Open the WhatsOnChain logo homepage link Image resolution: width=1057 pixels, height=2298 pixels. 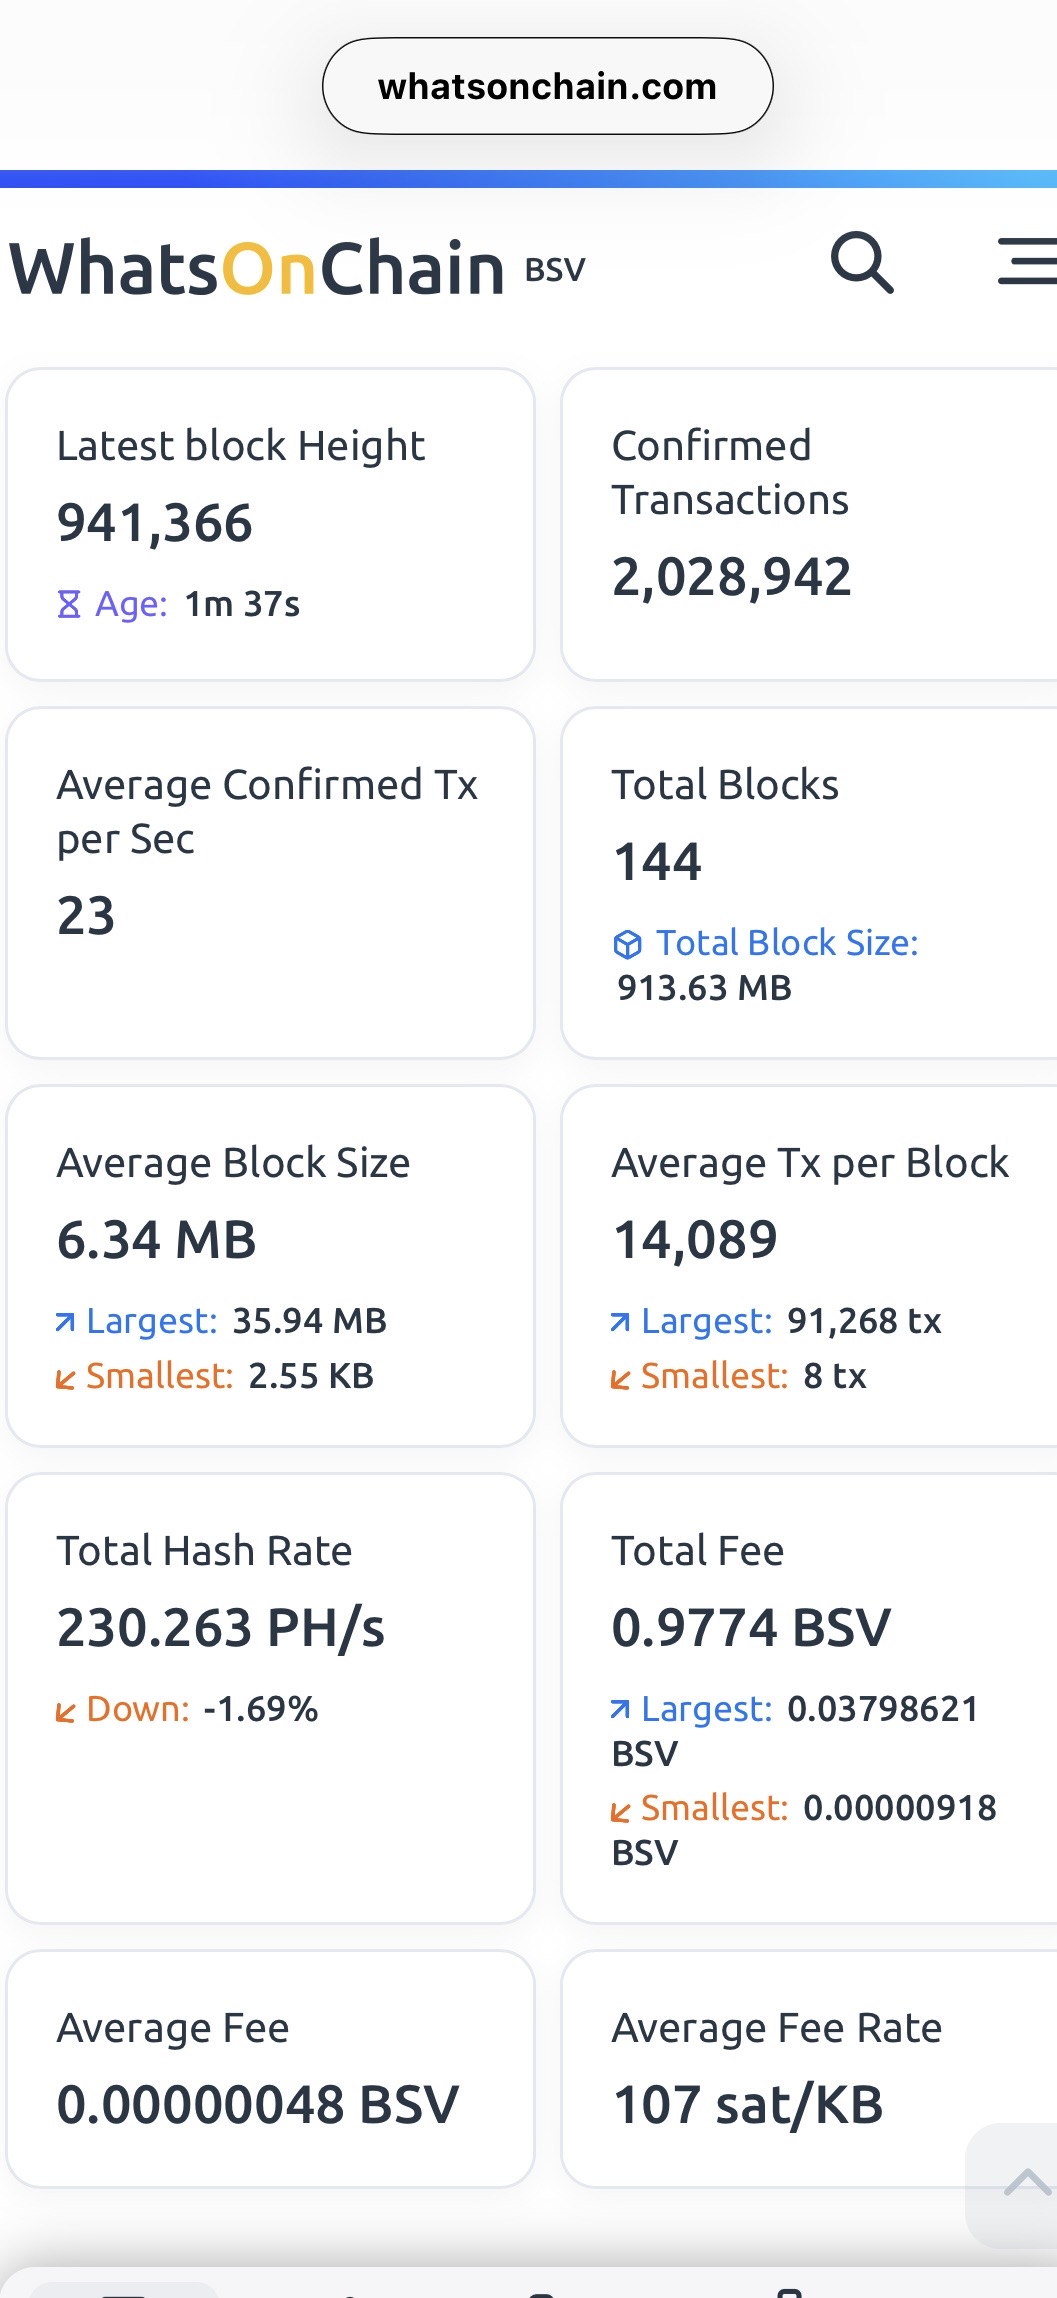257,268
